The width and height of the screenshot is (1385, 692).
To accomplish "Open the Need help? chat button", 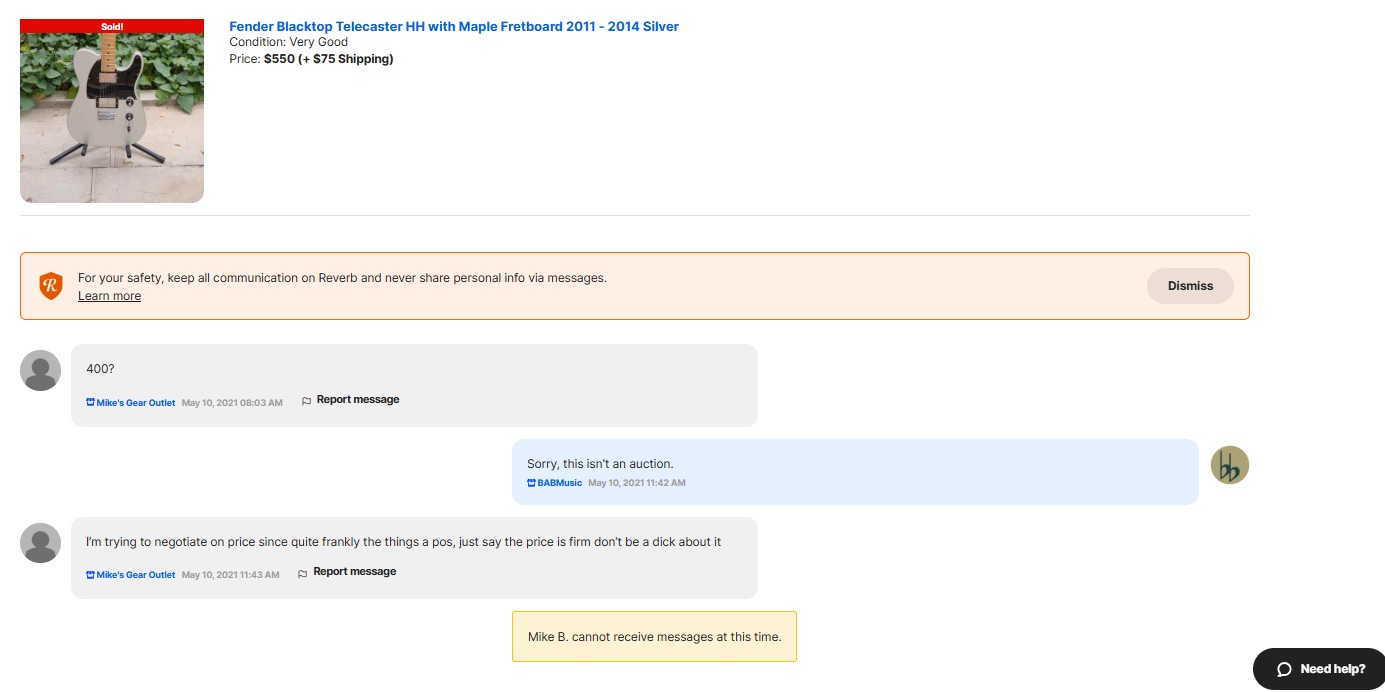I will pos(1319,669).
